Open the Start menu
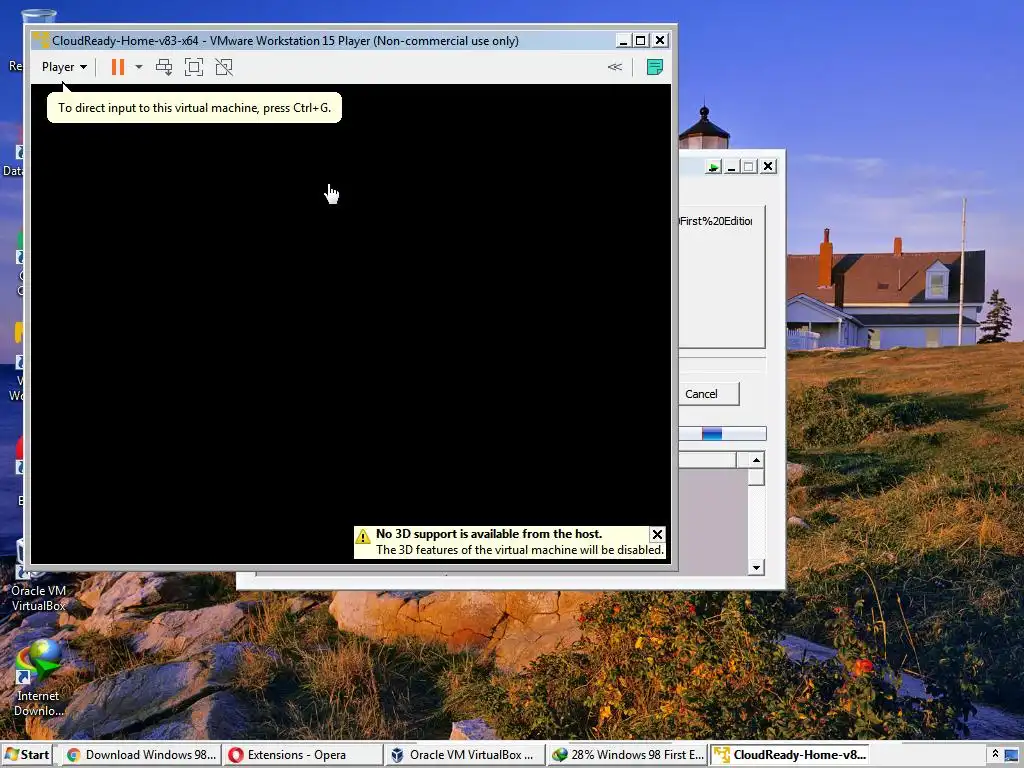Screen dimensions: 1024x768 tap(27, 755)
